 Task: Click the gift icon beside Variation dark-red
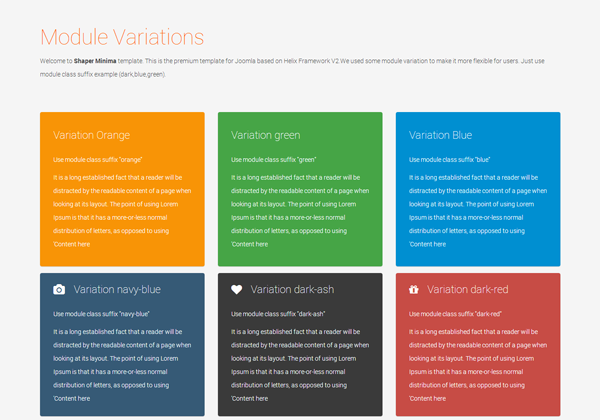pos(414,290)
